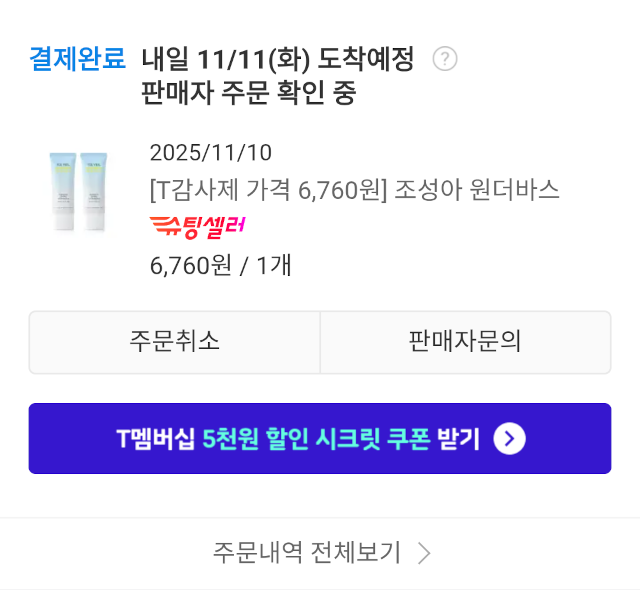Click the T멤버십 text in banner
This screenshot has width=640, height=590.
156,438
